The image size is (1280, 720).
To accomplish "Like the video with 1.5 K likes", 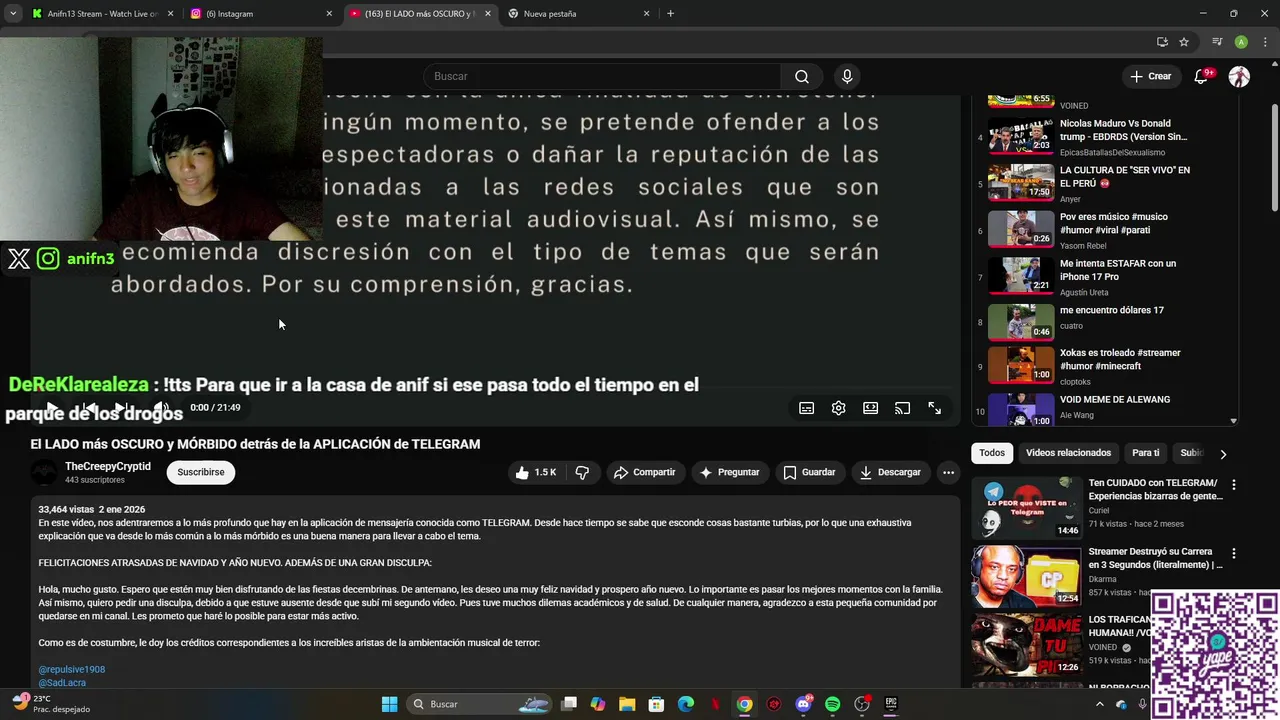I will (x=535, y=472).
